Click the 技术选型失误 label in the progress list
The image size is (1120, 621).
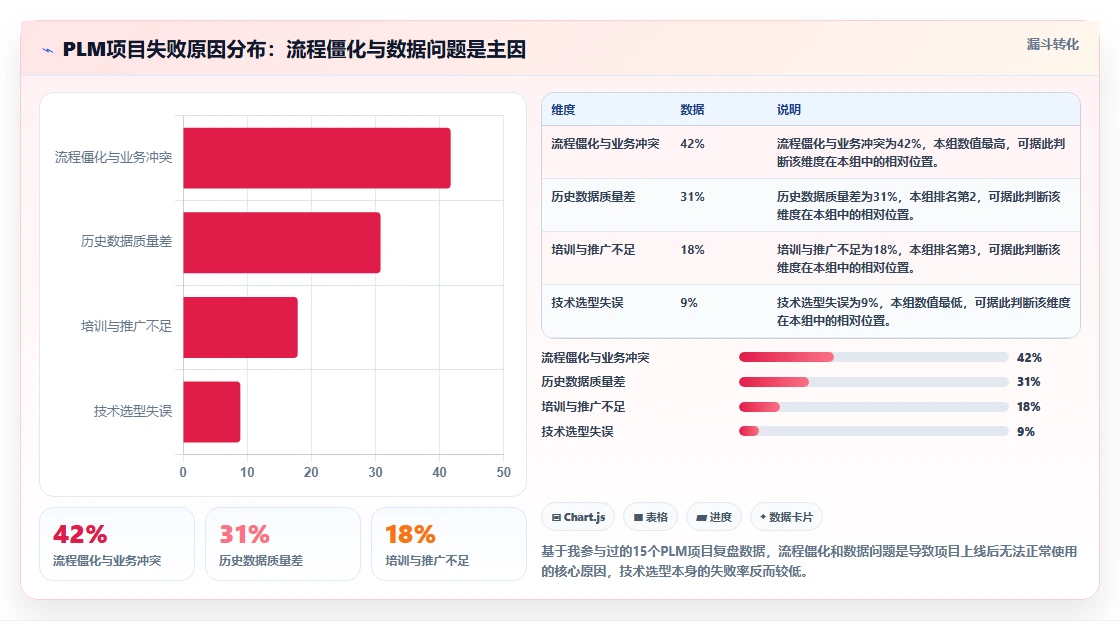[577, 432]
